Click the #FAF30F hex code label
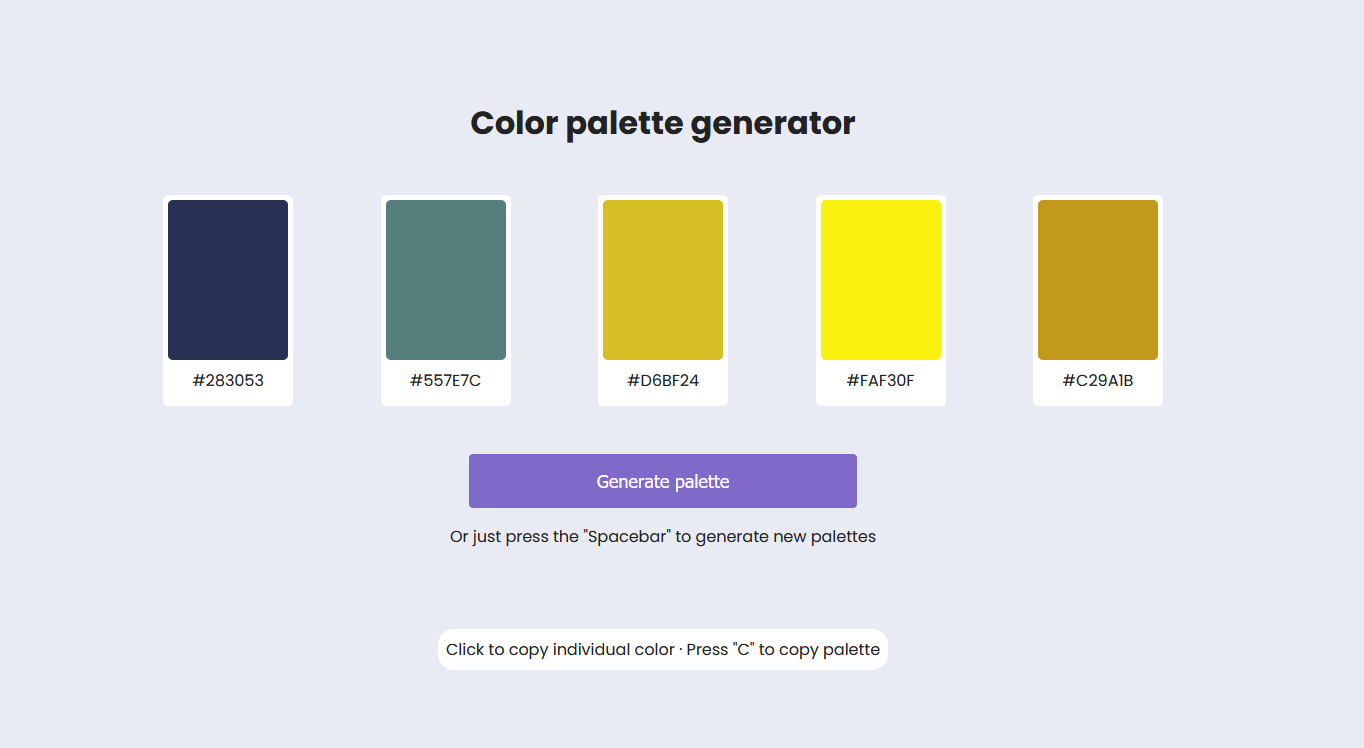Viewport: 1364px width, 748px height. (881, 380)
